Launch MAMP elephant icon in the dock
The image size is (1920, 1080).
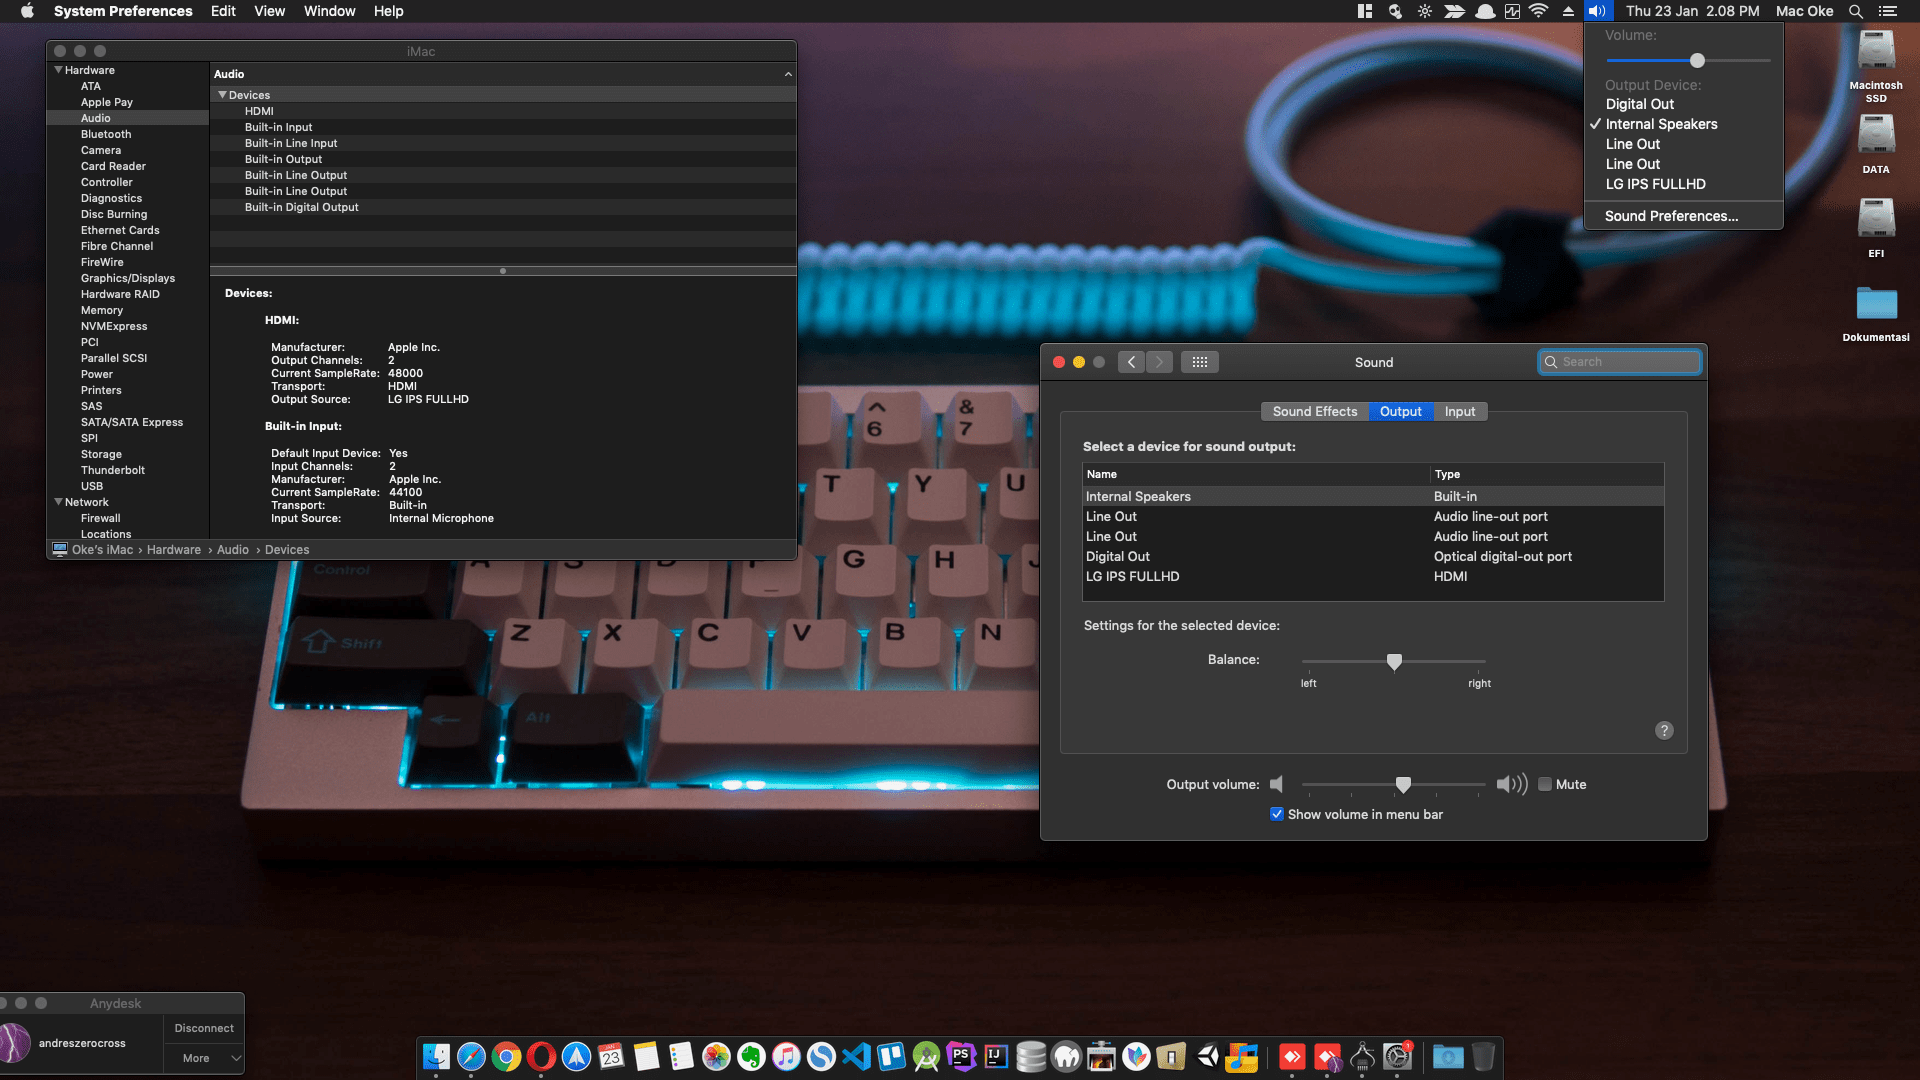[x=1066, y=1057]
